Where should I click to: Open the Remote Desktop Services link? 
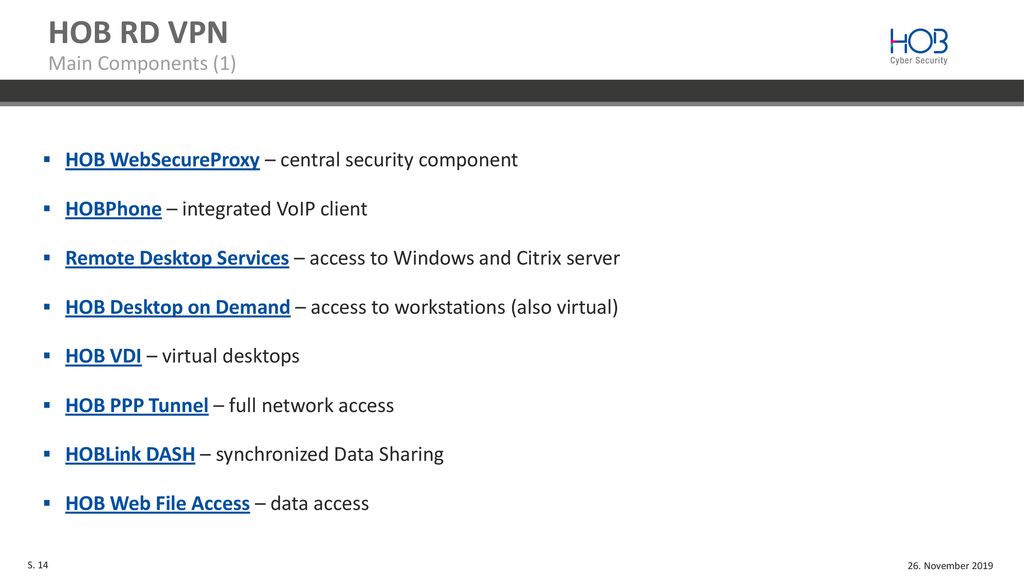point(177,258)
